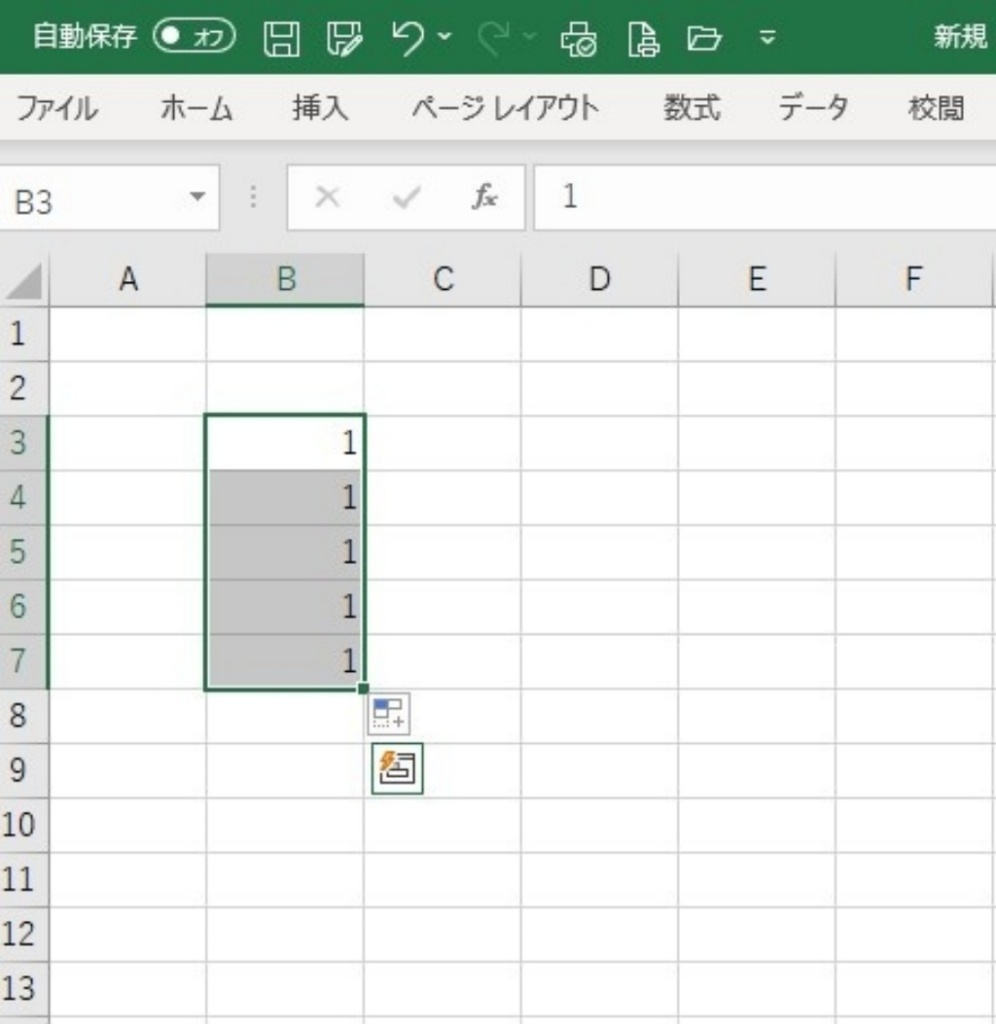996x1024 pixels.
Task: Select row 3 header
Action: point(24,443)
